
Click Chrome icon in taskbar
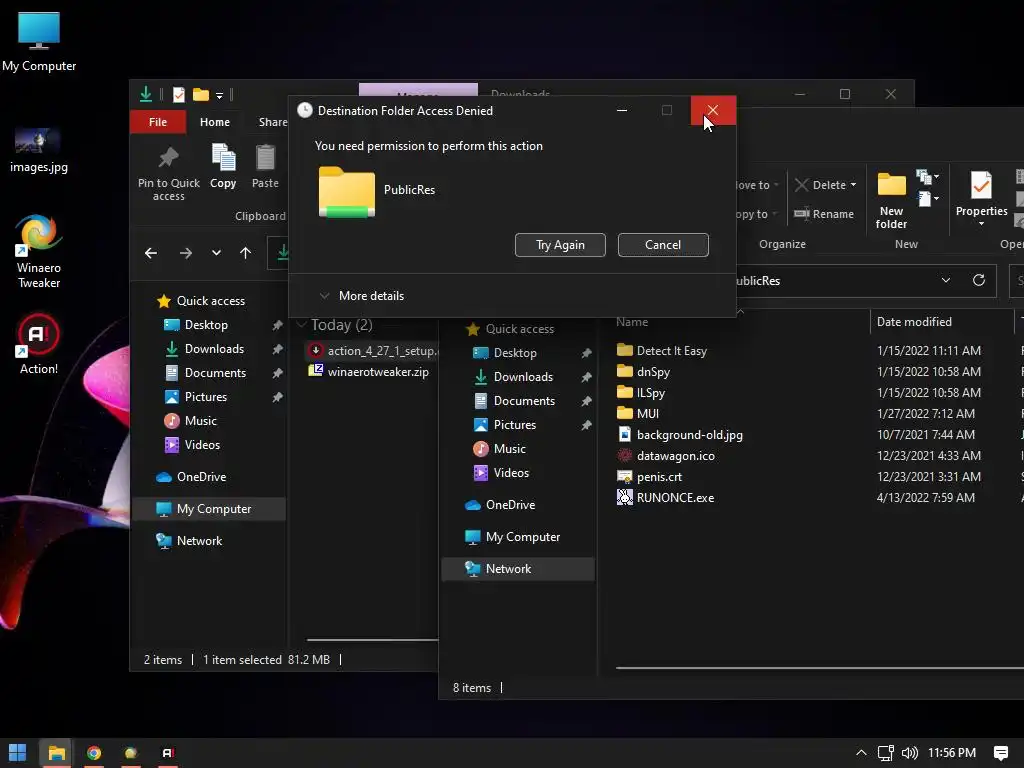94,753
